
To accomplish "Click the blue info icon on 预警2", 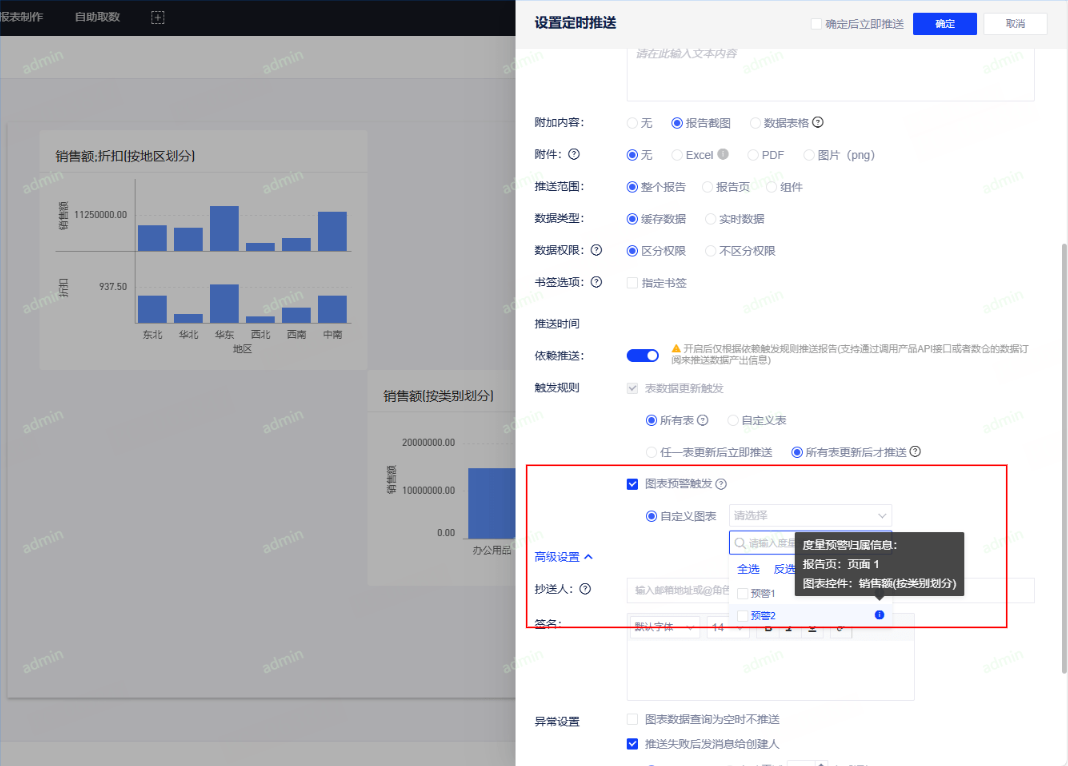I will click(x=879, y=615).
